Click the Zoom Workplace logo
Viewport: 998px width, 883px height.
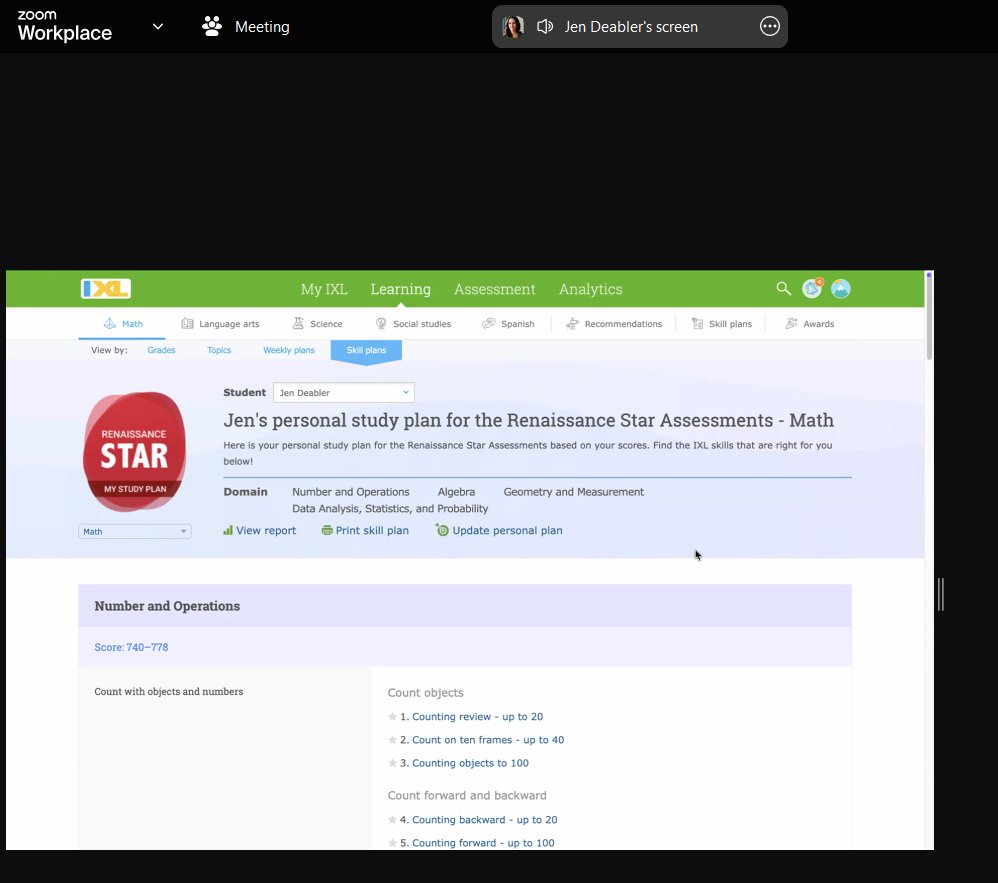(x=64, y=26)
